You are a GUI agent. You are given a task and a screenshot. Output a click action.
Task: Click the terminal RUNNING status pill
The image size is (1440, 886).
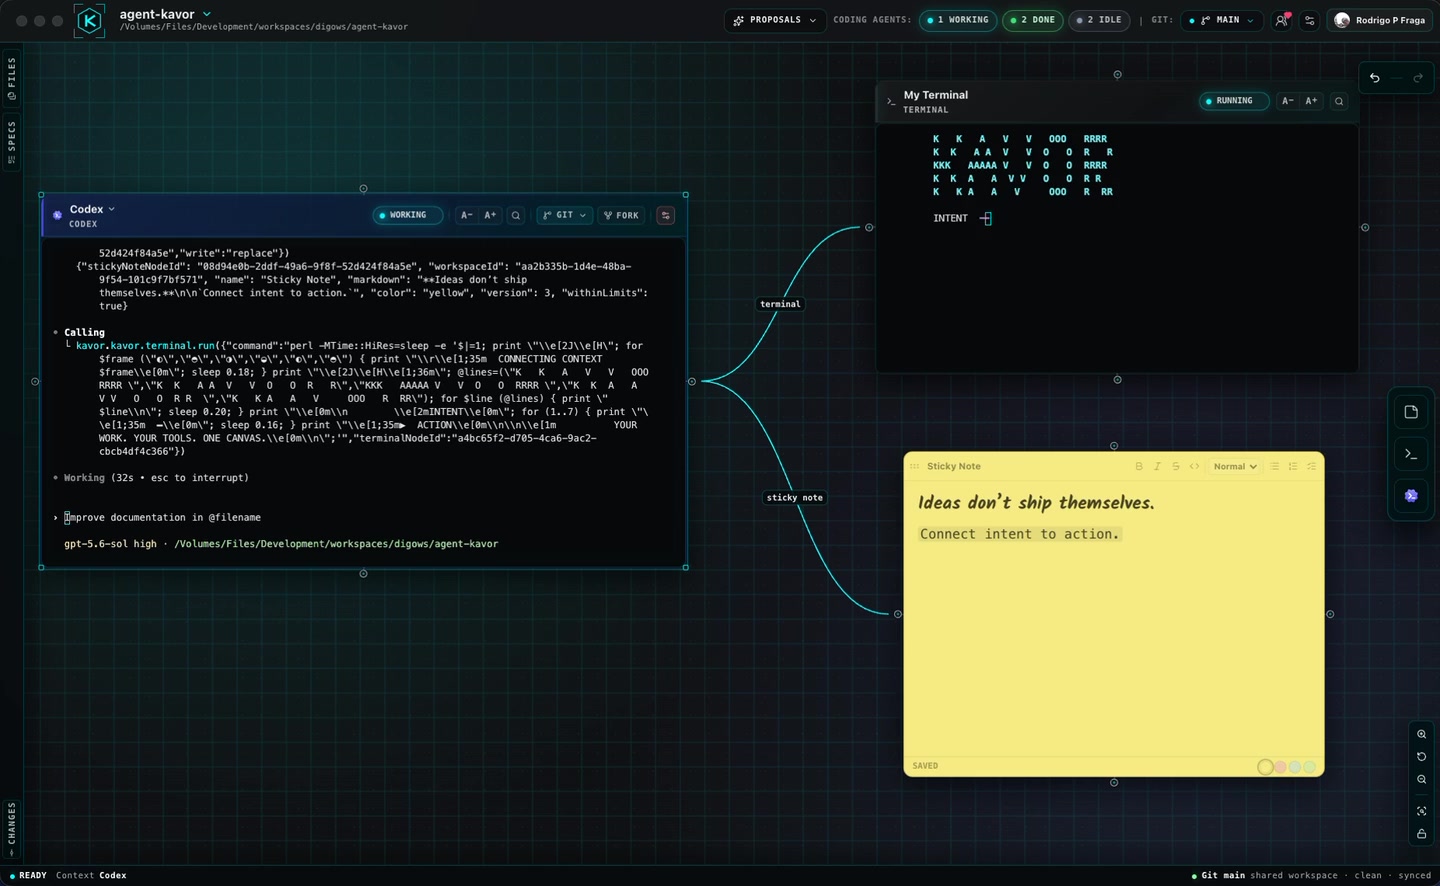click(x=1234, y=101)
